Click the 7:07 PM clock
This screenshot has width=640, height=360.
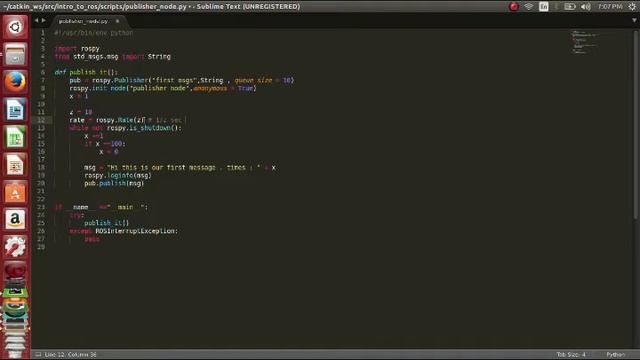tap(610, 7)
